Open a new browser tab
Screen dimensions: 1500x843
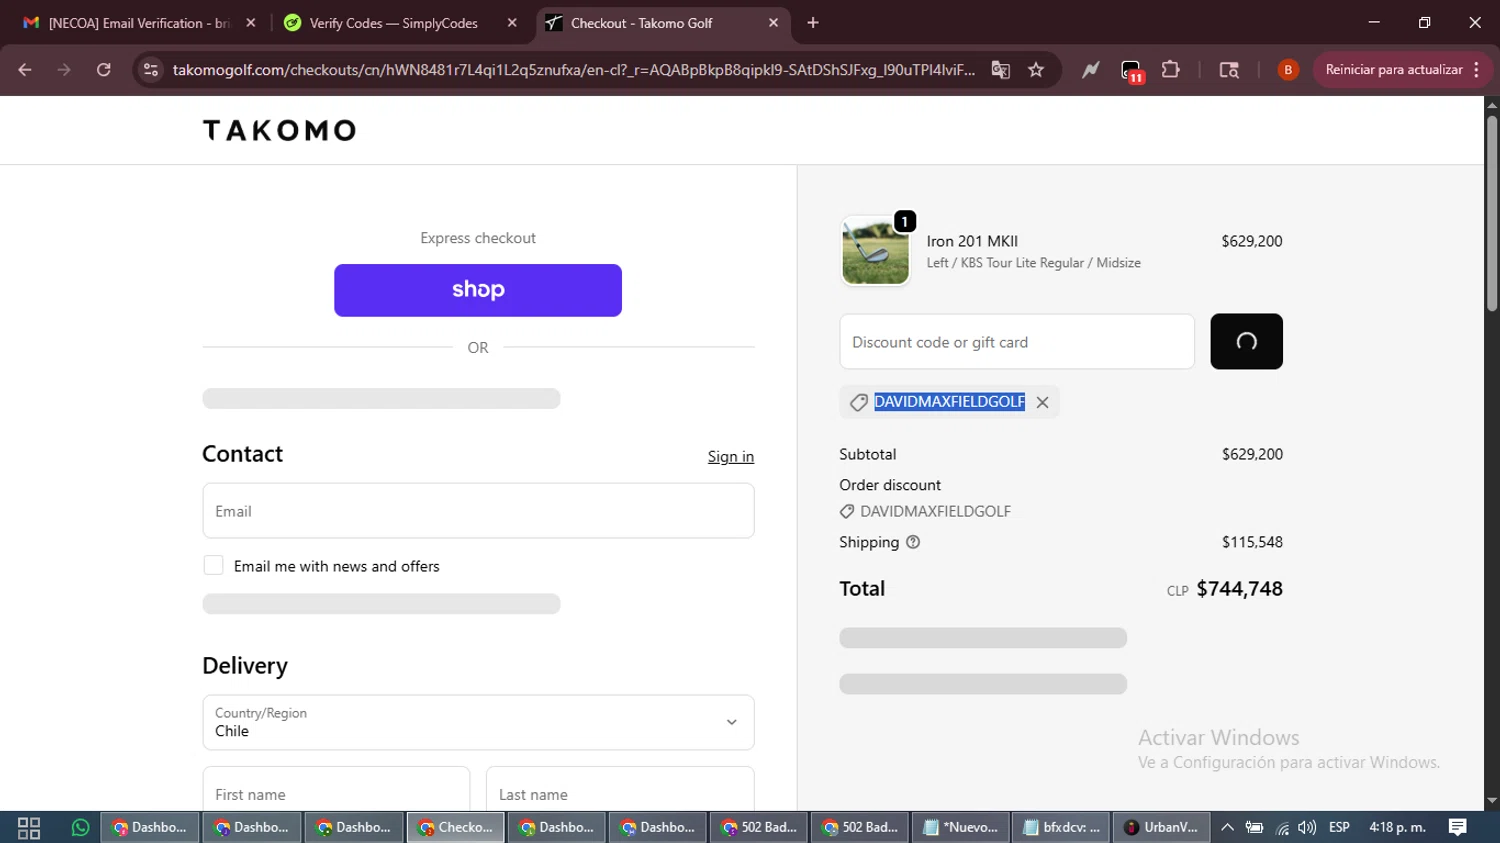[813, 23]
